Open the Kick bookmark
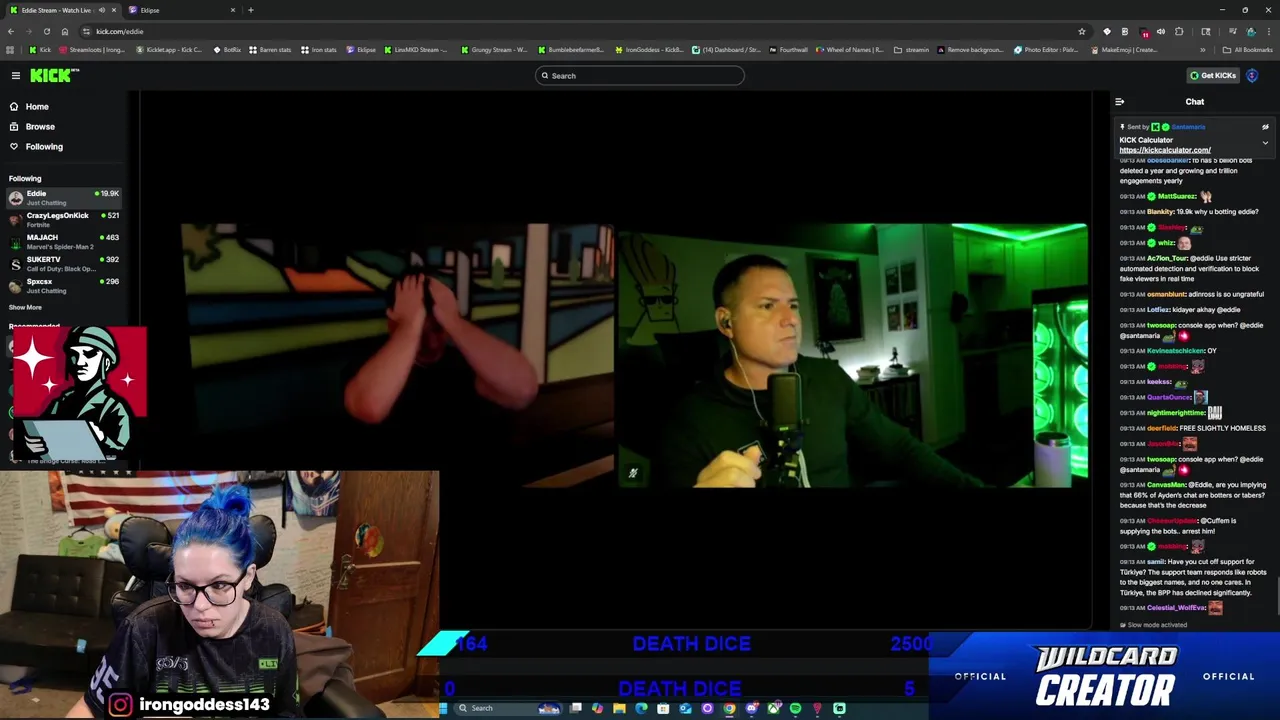Screen dimensions: 1280x720 click(x=40, y=50)
